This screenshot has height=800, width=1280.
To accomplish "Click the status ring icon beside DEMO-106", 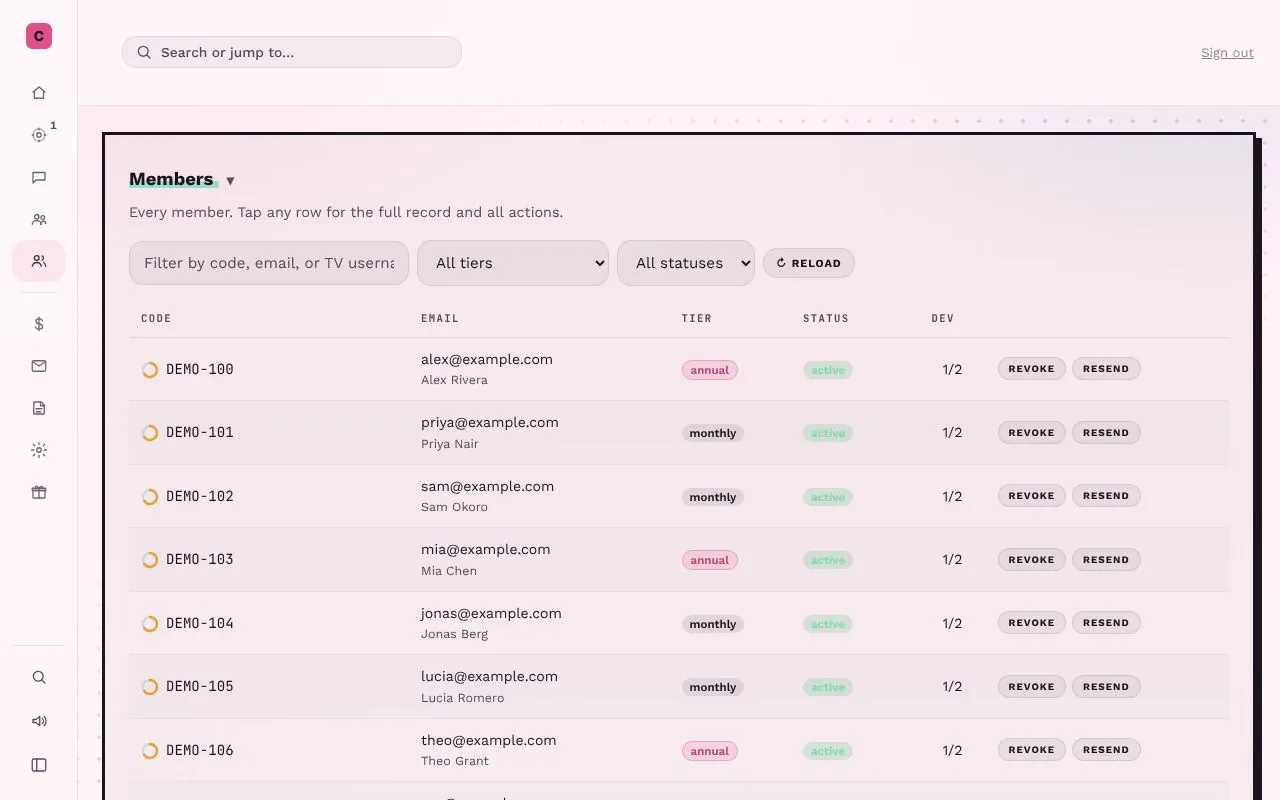I will (x=150, y=751).
